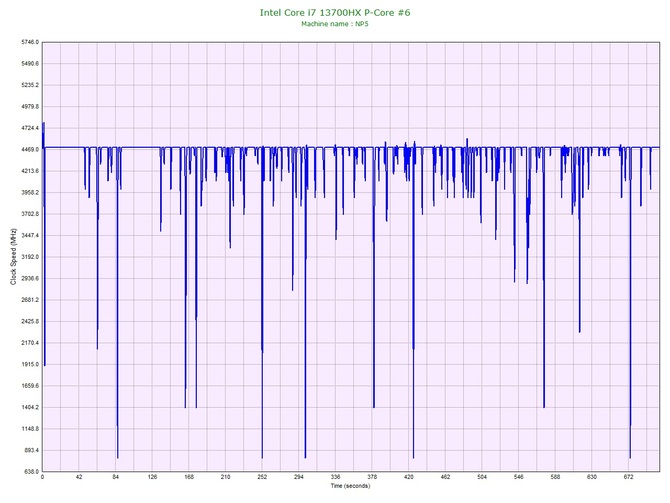
Task: Click the 4213.6 y-axis value
Action: [x=30, y=171]
